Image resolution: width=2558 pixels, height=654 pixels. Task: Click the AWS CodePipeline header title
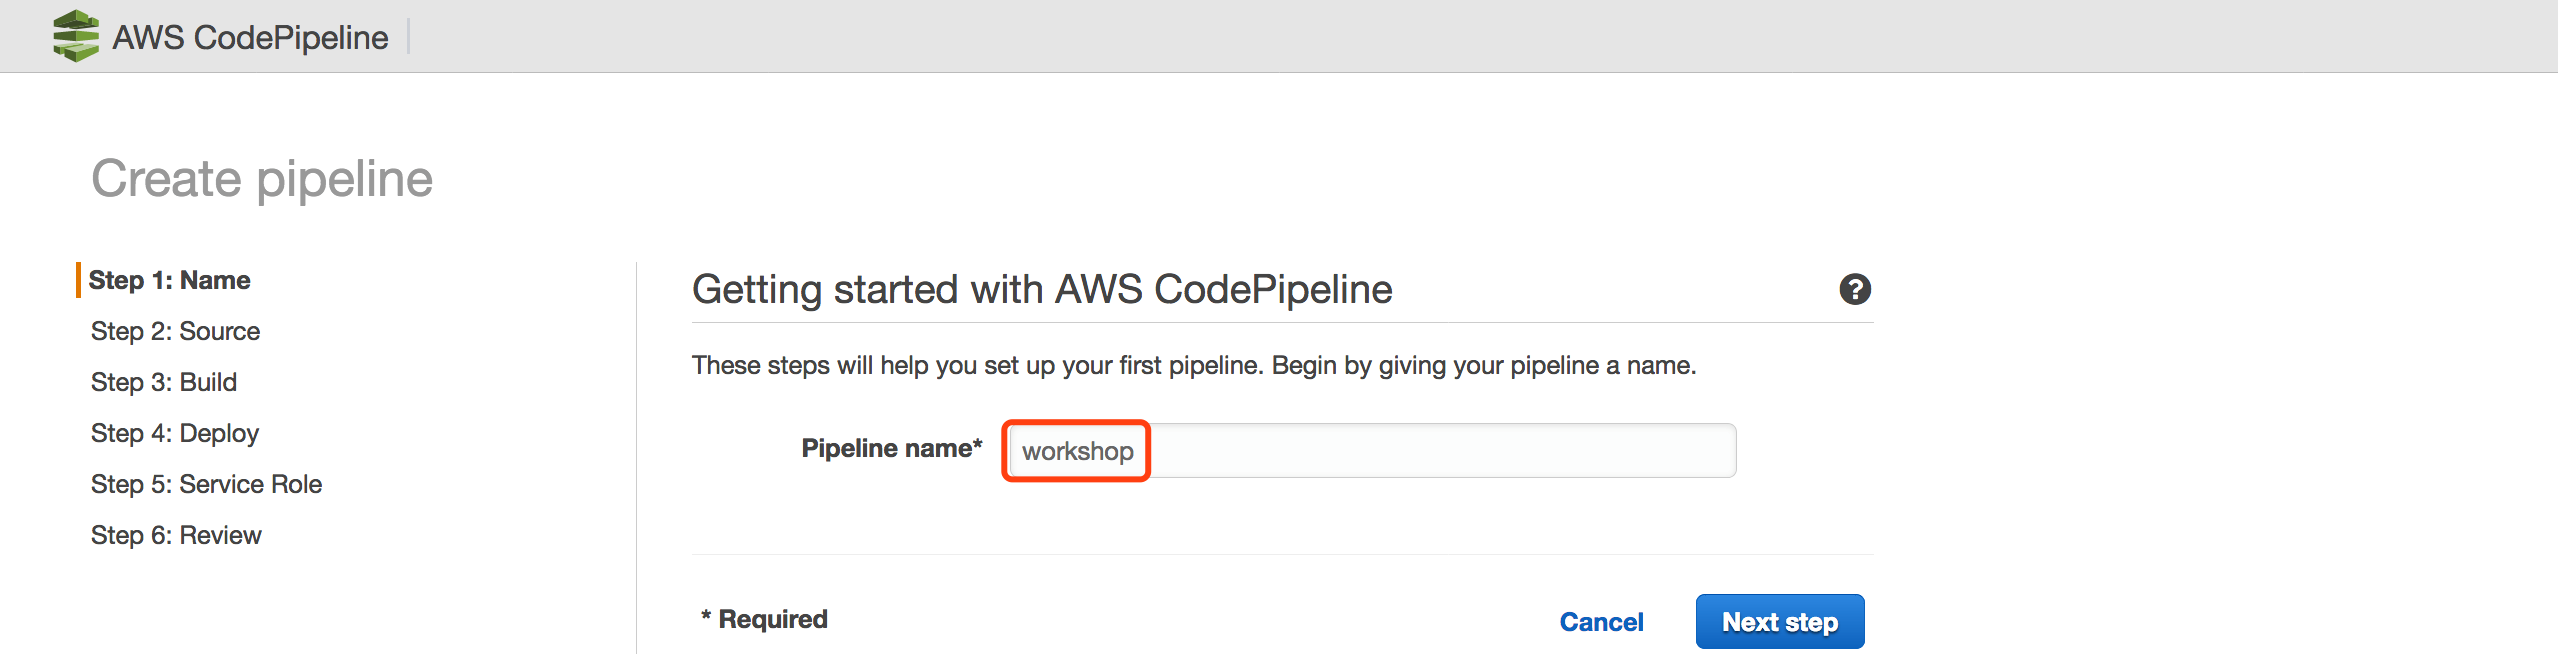250,38
